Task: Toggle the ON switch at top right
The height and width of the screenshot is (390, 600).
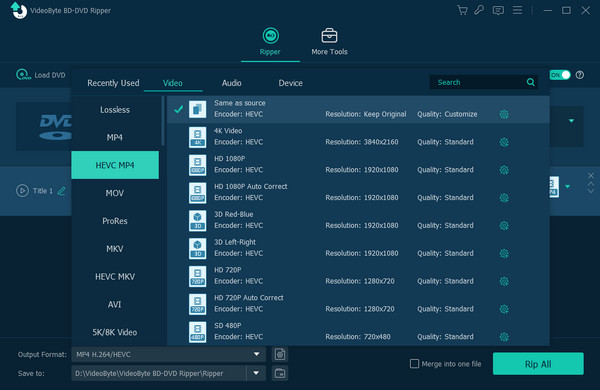Action: tap(560, 75)
